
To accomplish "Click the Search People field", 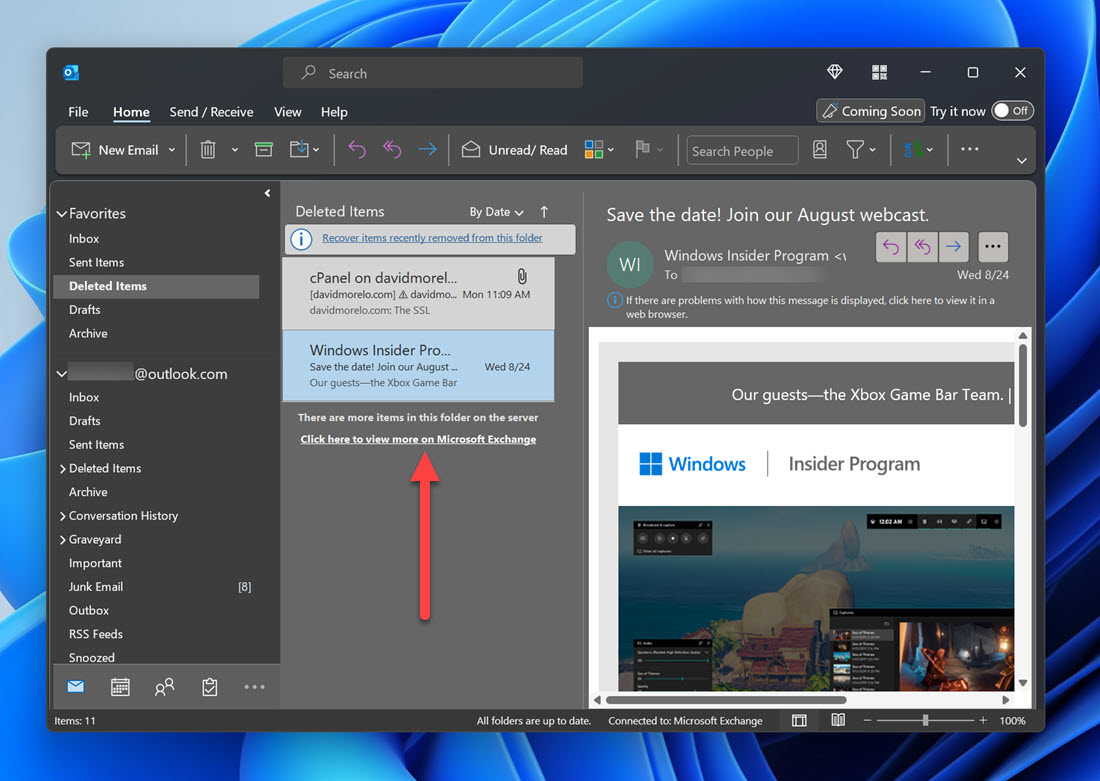I will pos(742,150).
